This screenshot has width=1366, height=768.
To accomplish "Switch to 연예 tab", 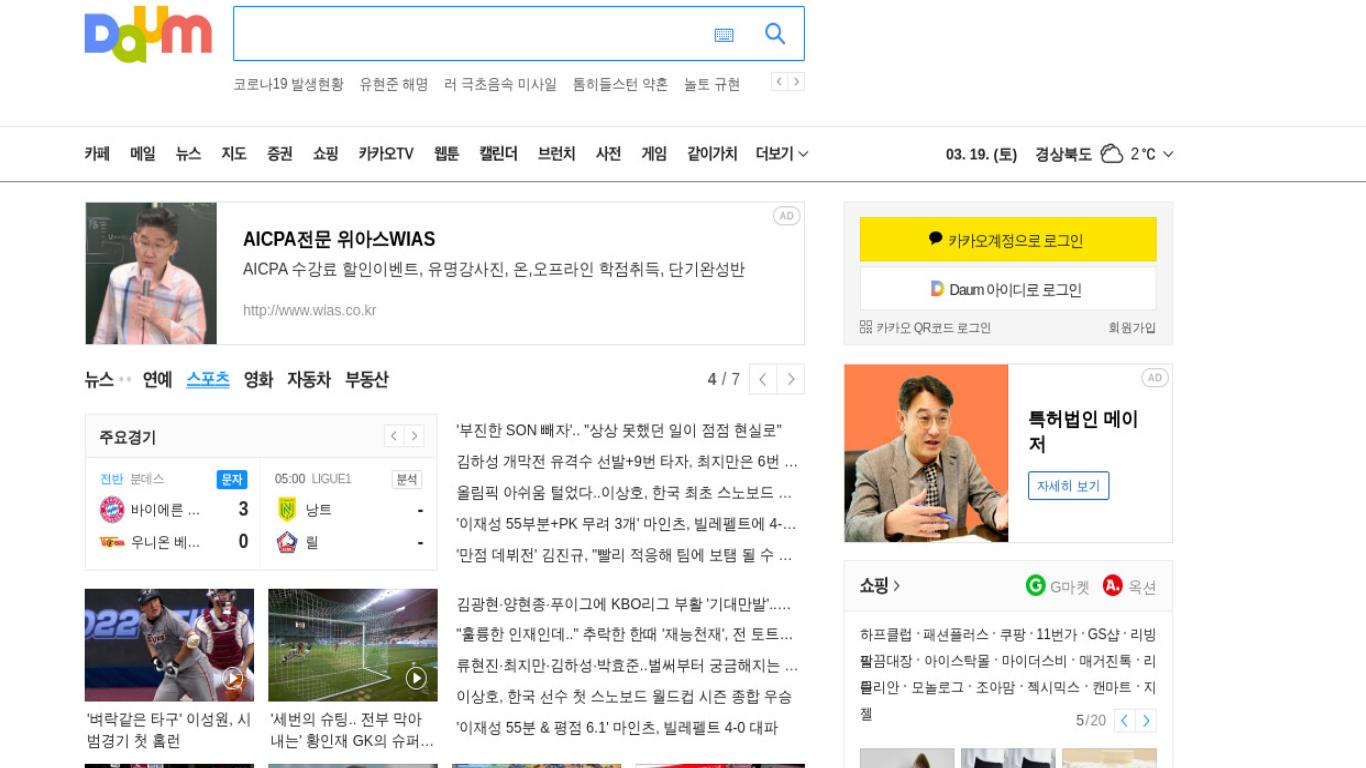I will 157,380.
